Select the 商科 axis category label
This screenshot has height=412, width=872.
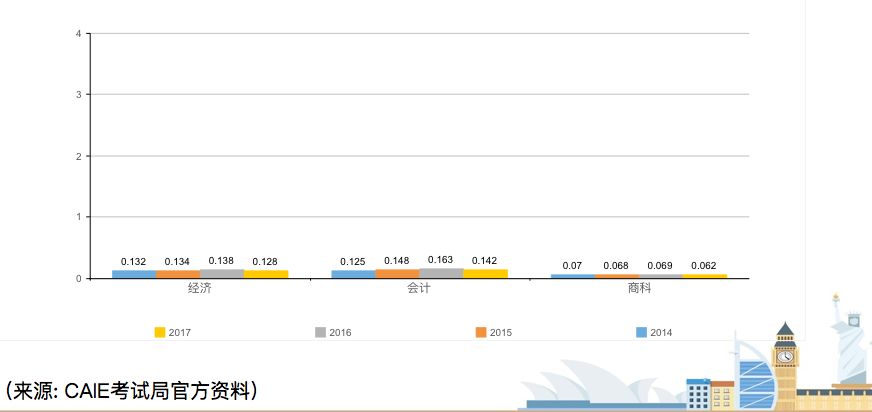639,288
